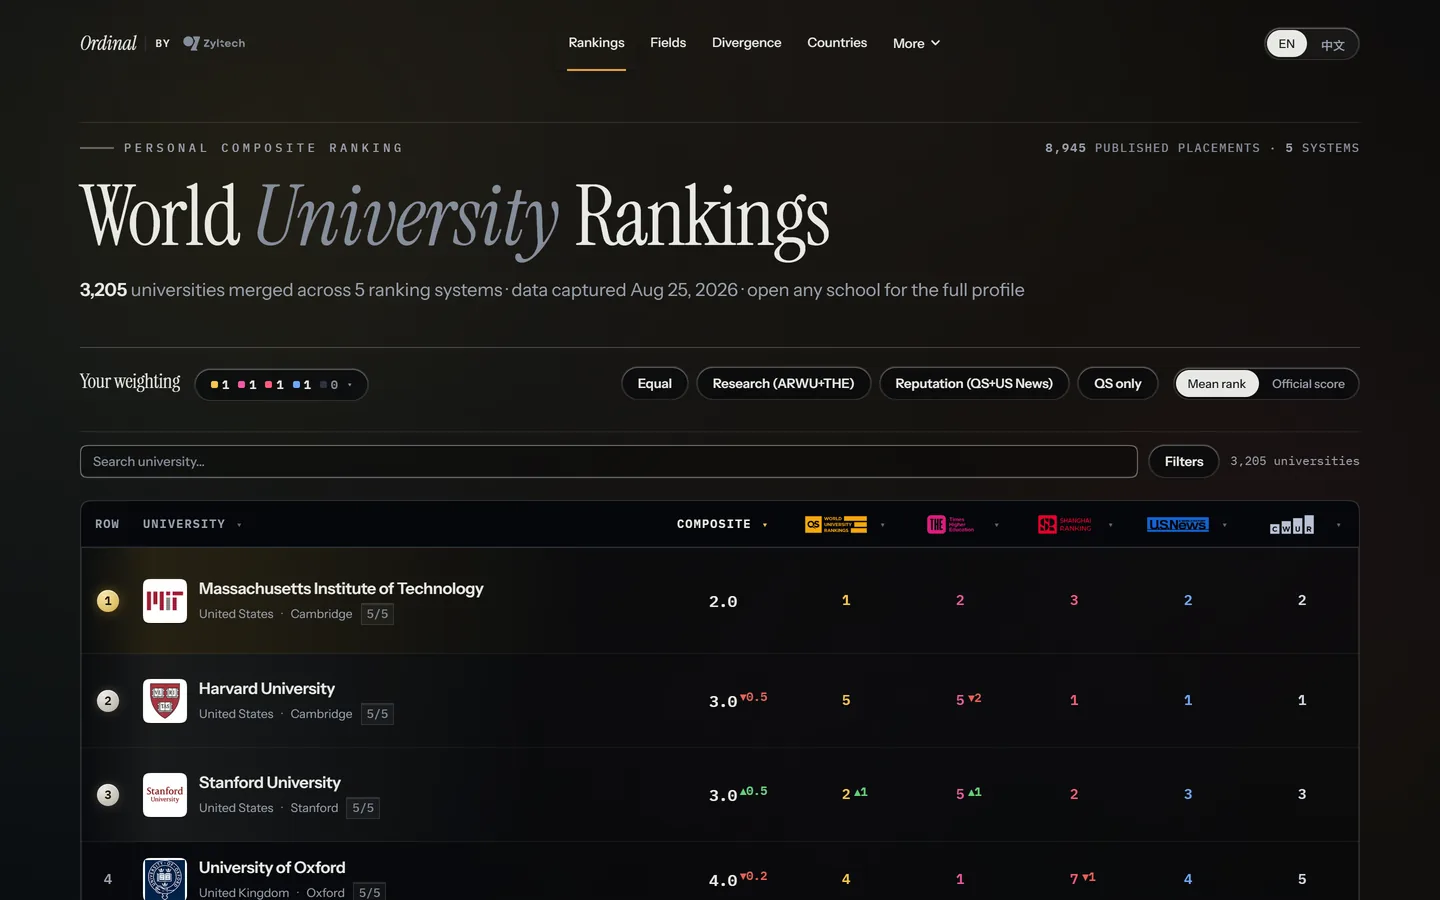The height and width of the screenshot is (900, 1440).
Task: Click MIT's composite score 2.0
Action: click(723, 602)
